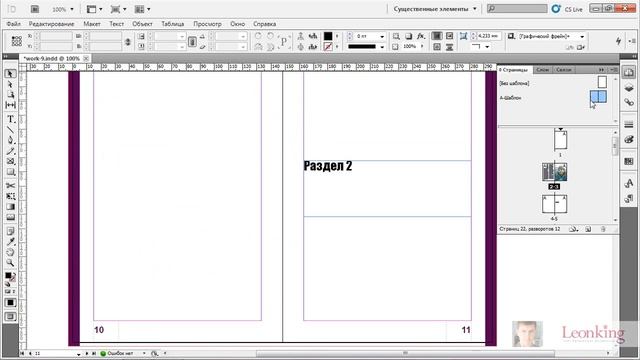Switch to the Связи panel tab

click(x=564, y=70)
